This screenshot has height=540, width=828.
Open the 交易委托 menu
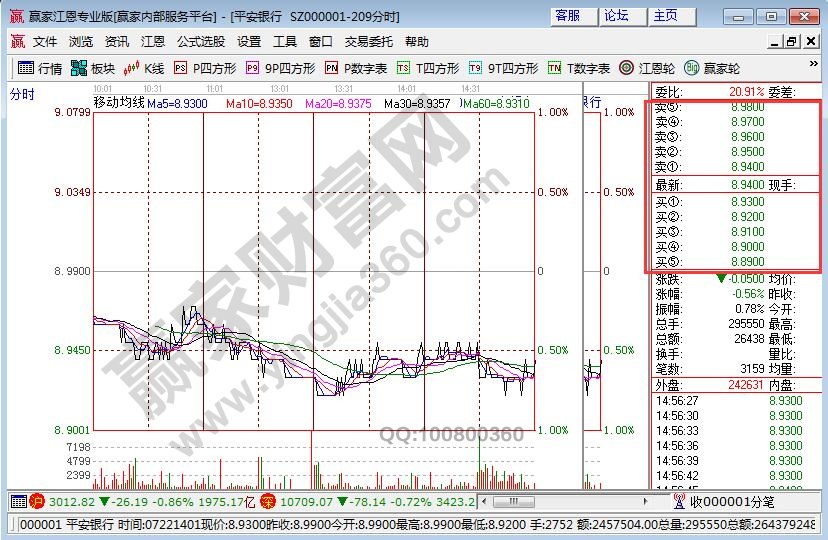(x=369, y=42)
